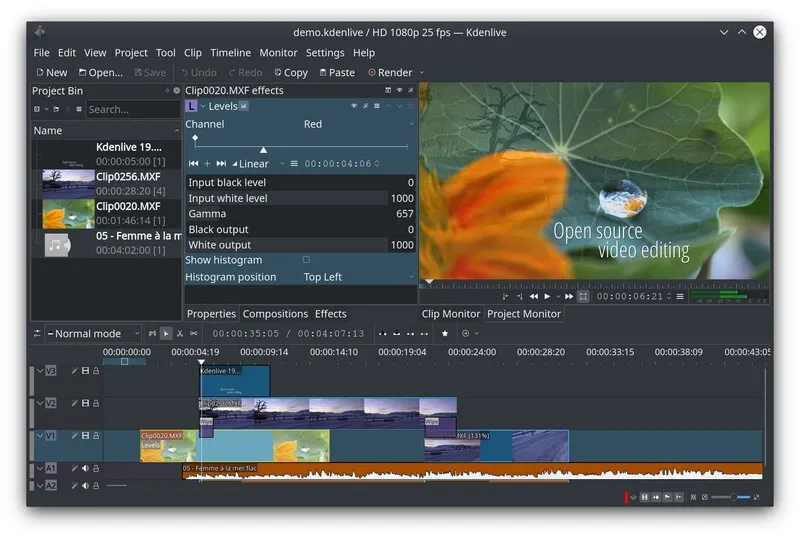Open Histogram position dropdown showing Top Left

(x=358, y=277)
